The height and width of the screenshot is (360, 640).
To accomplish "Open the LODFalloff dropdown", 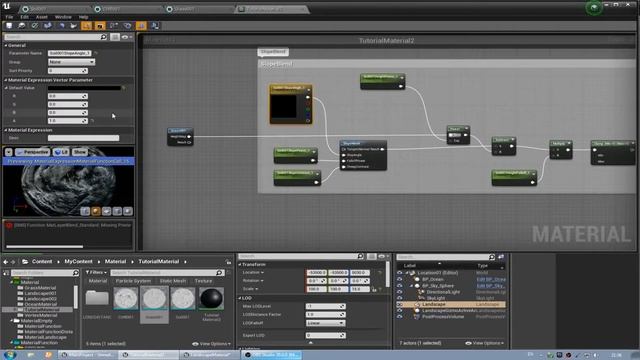I will pyautogui.click(x=326, y=323).
